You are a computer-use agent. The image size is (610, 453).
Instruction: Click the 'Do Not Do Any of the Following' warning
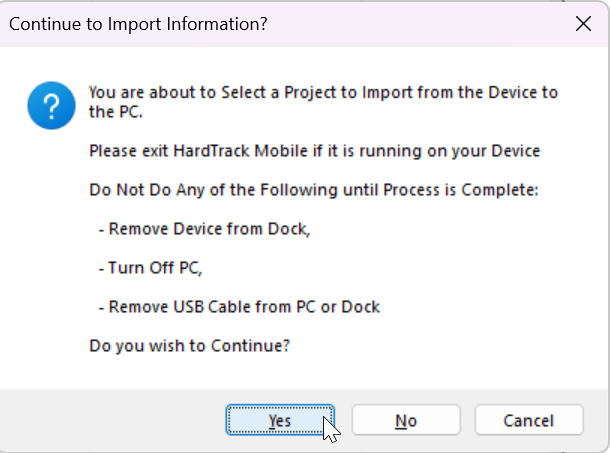coord(314,190)
